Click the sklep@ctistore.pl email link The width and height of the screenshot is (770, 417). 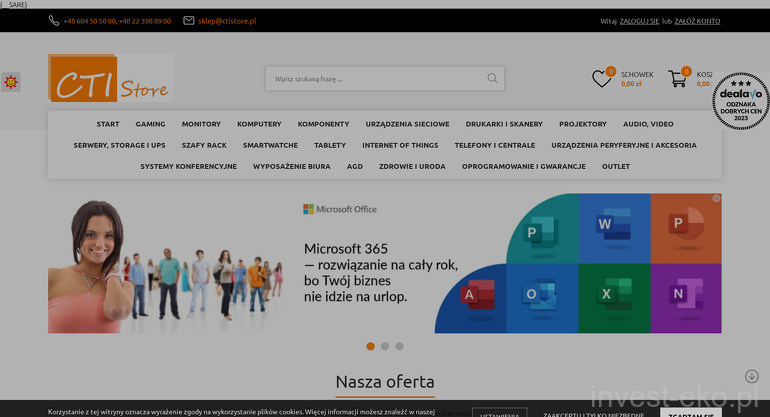click(227, 21)
